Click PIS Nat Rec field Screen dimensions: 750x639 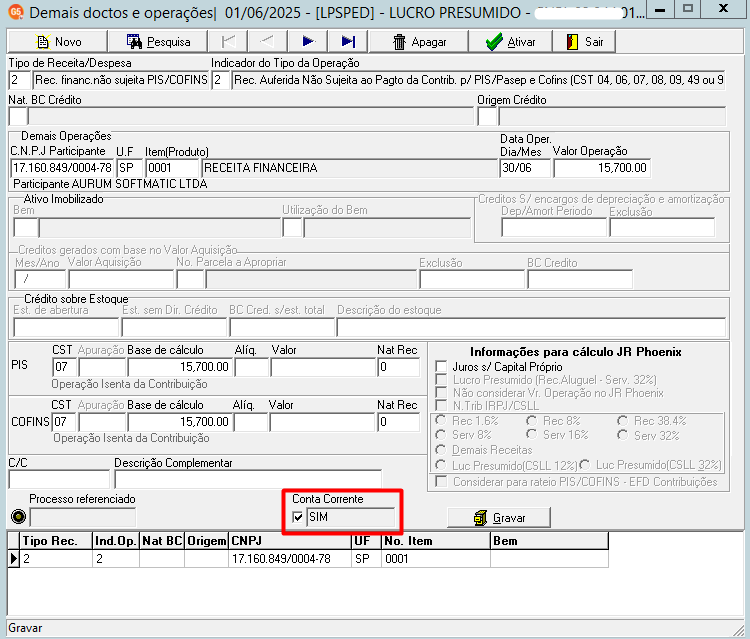(398, 367)
